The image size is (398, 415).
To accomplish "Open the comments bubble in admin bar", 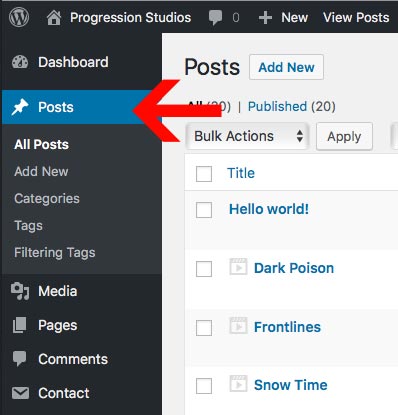I will point(215,17).
